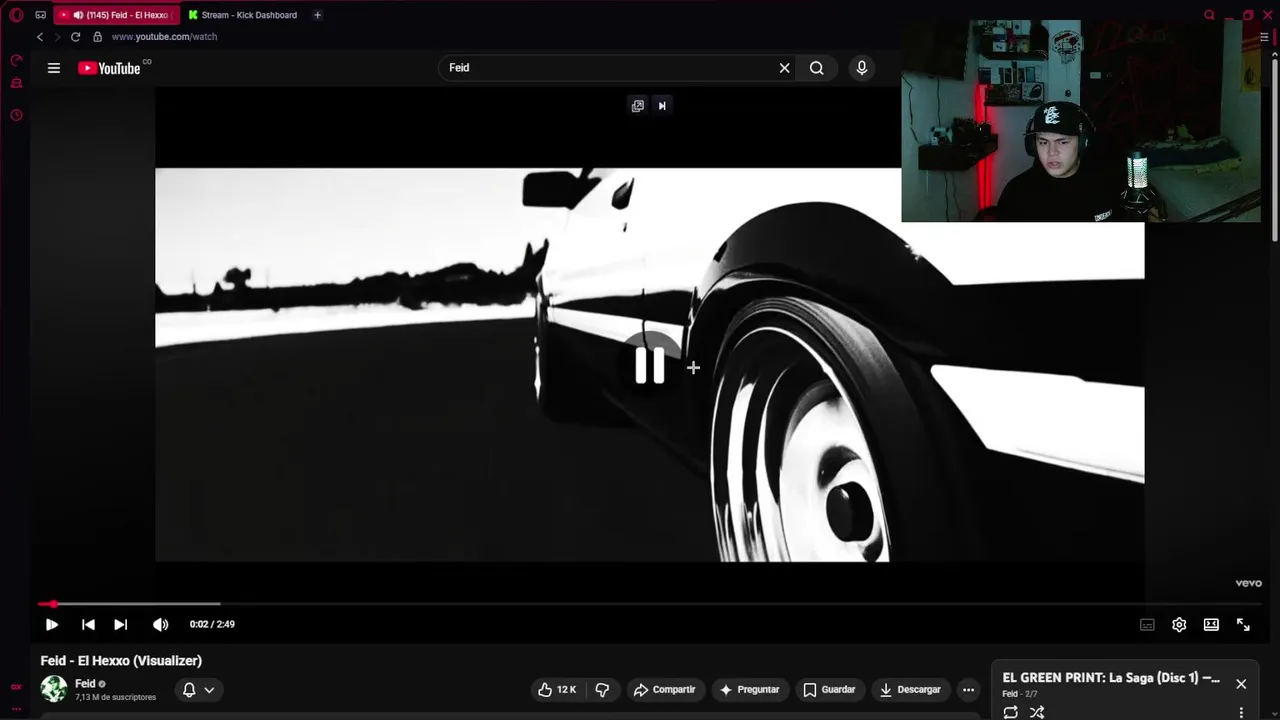Screen dimensions: 1280x720
Task: Open YouTube hamburger guide menu
Action: click(x=54, y=68)
